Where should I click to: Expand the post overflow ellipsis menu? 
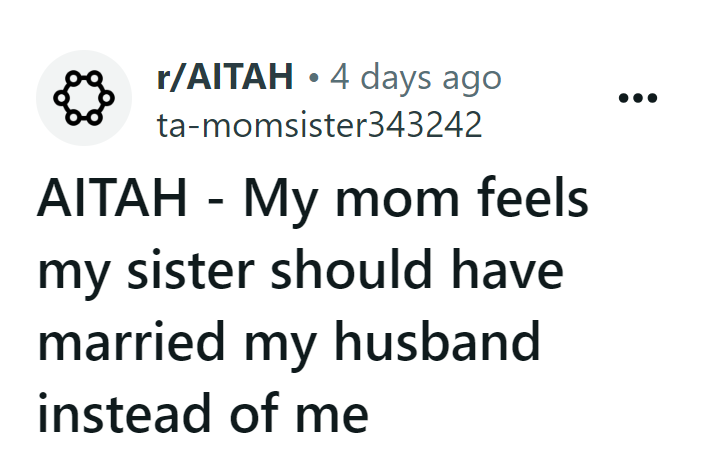coord(637,99)
